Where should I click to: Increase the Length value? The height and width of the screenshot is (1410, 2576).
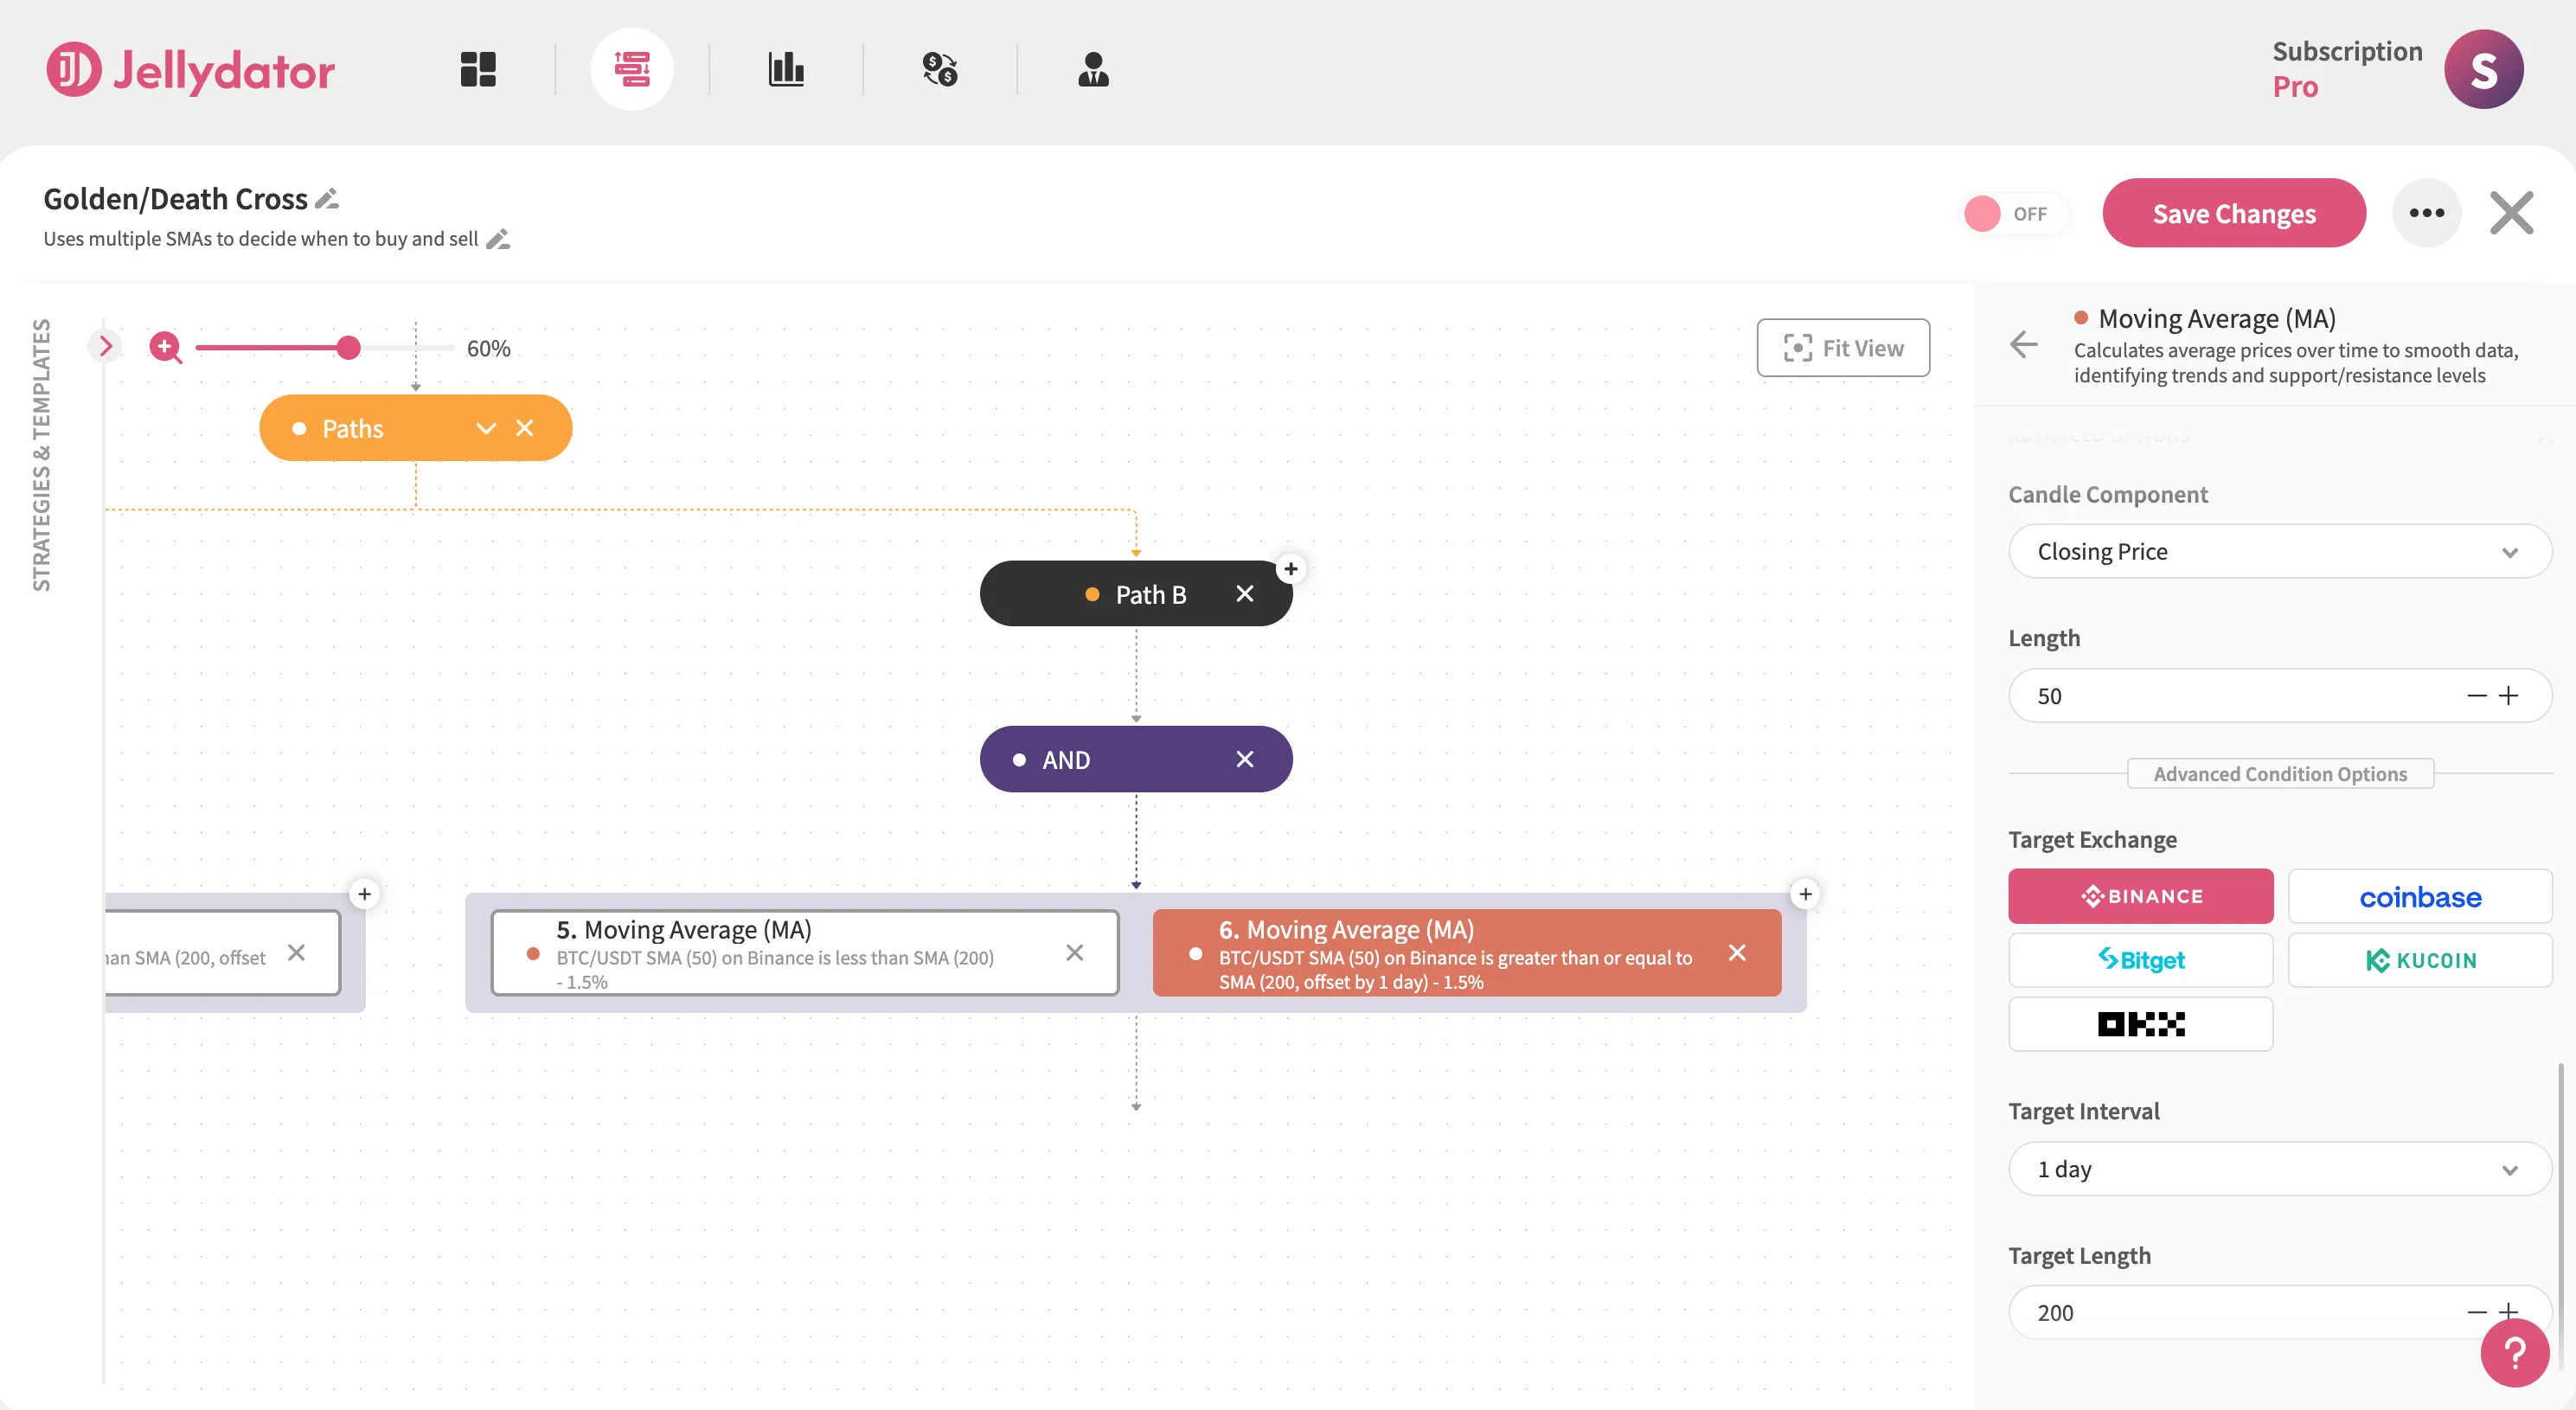[x=2509, y=696]
